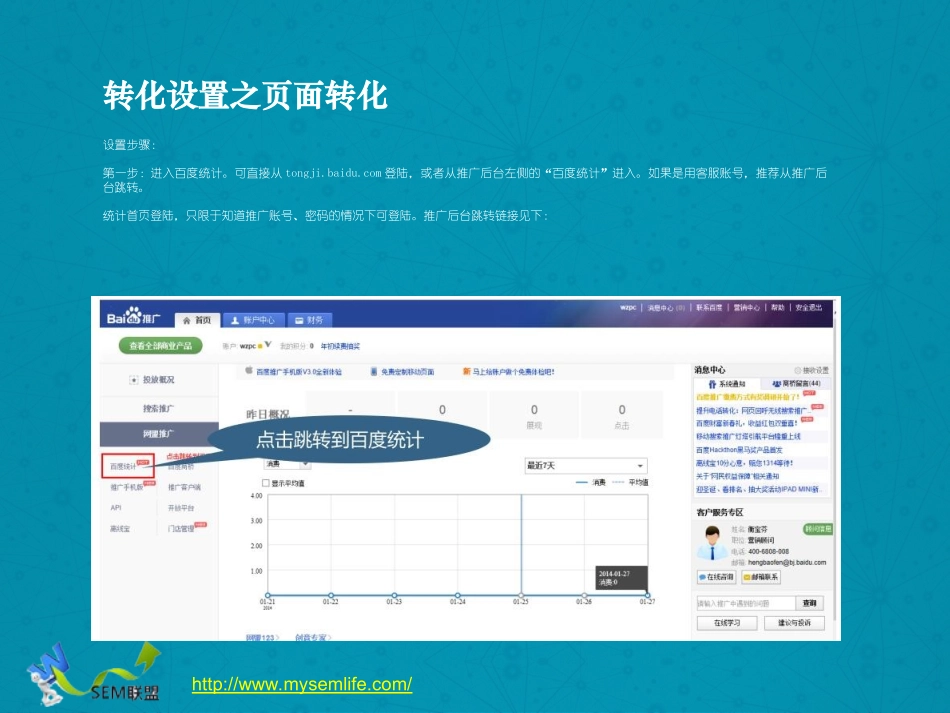Viewport: 950px width, 713px height.
Task: Click wzpc username in top bar
Action: coord(628,308)
